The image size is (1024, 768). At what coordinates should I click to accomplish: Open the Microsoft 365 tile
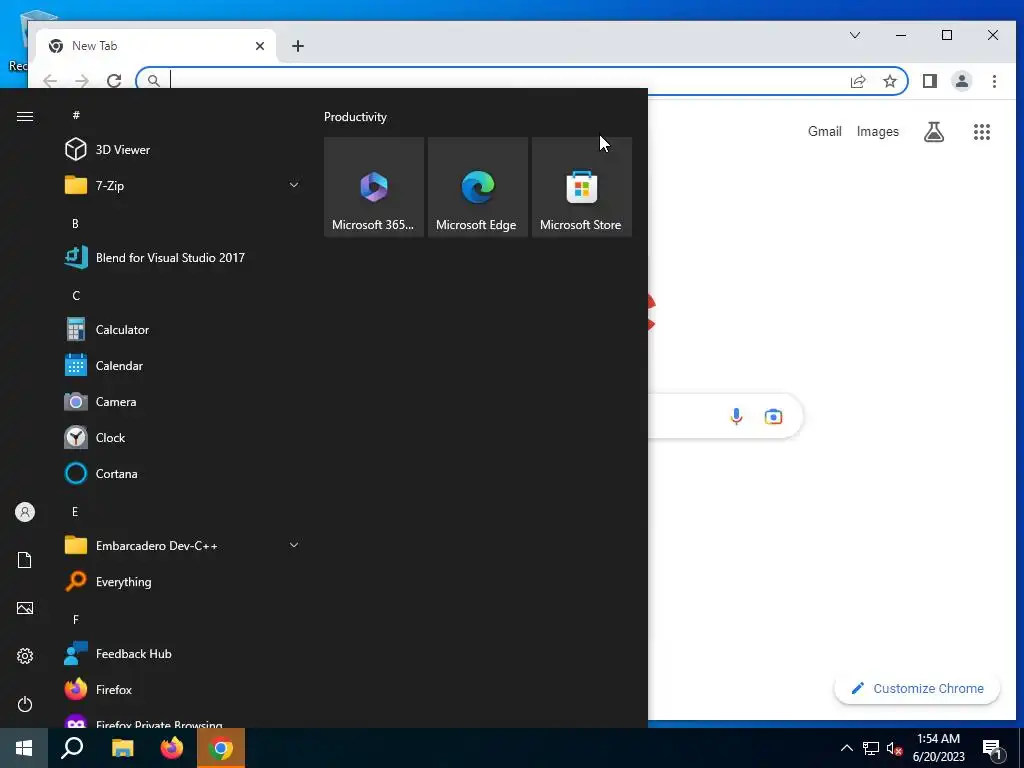374,187
